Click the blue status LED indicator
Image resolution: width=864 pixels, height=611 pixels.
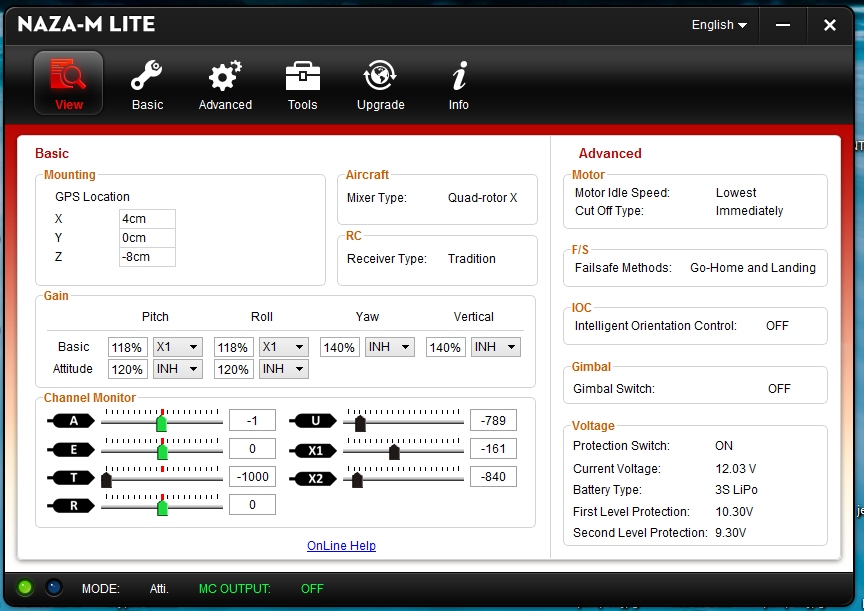53,587
